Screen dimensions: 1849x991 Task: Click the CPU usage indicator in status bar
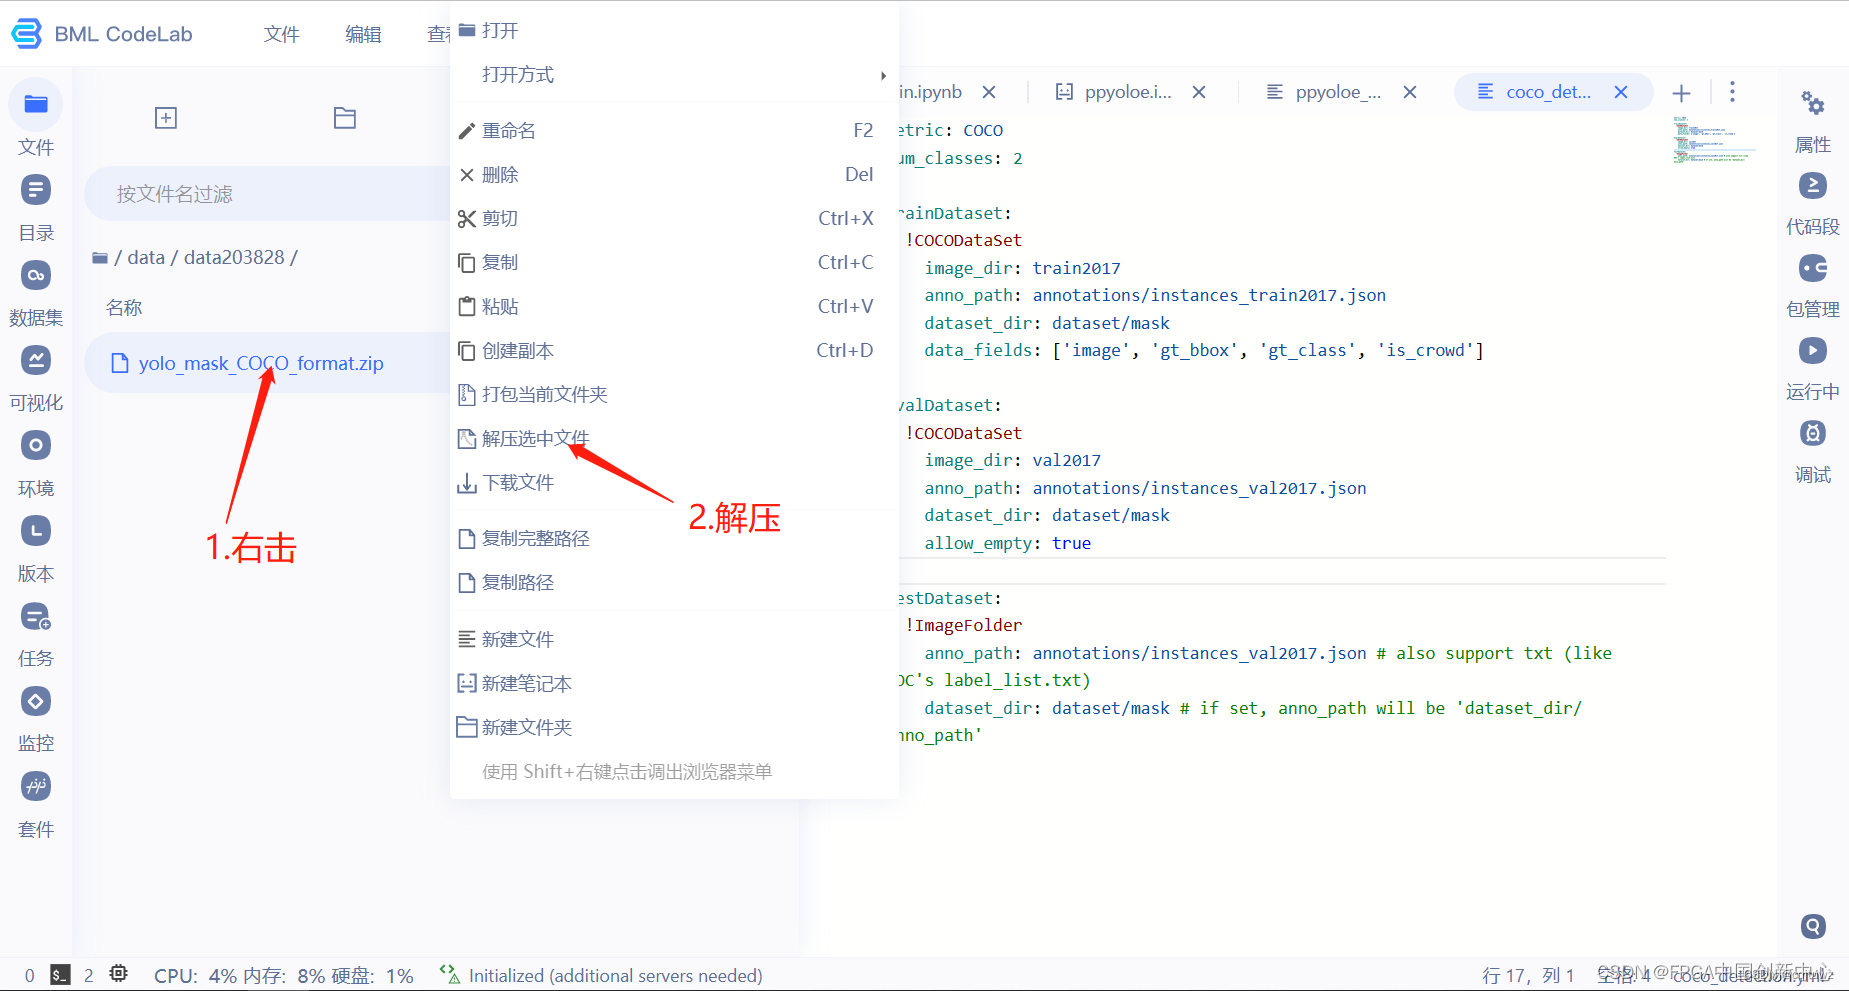click(x=195, y=975)
